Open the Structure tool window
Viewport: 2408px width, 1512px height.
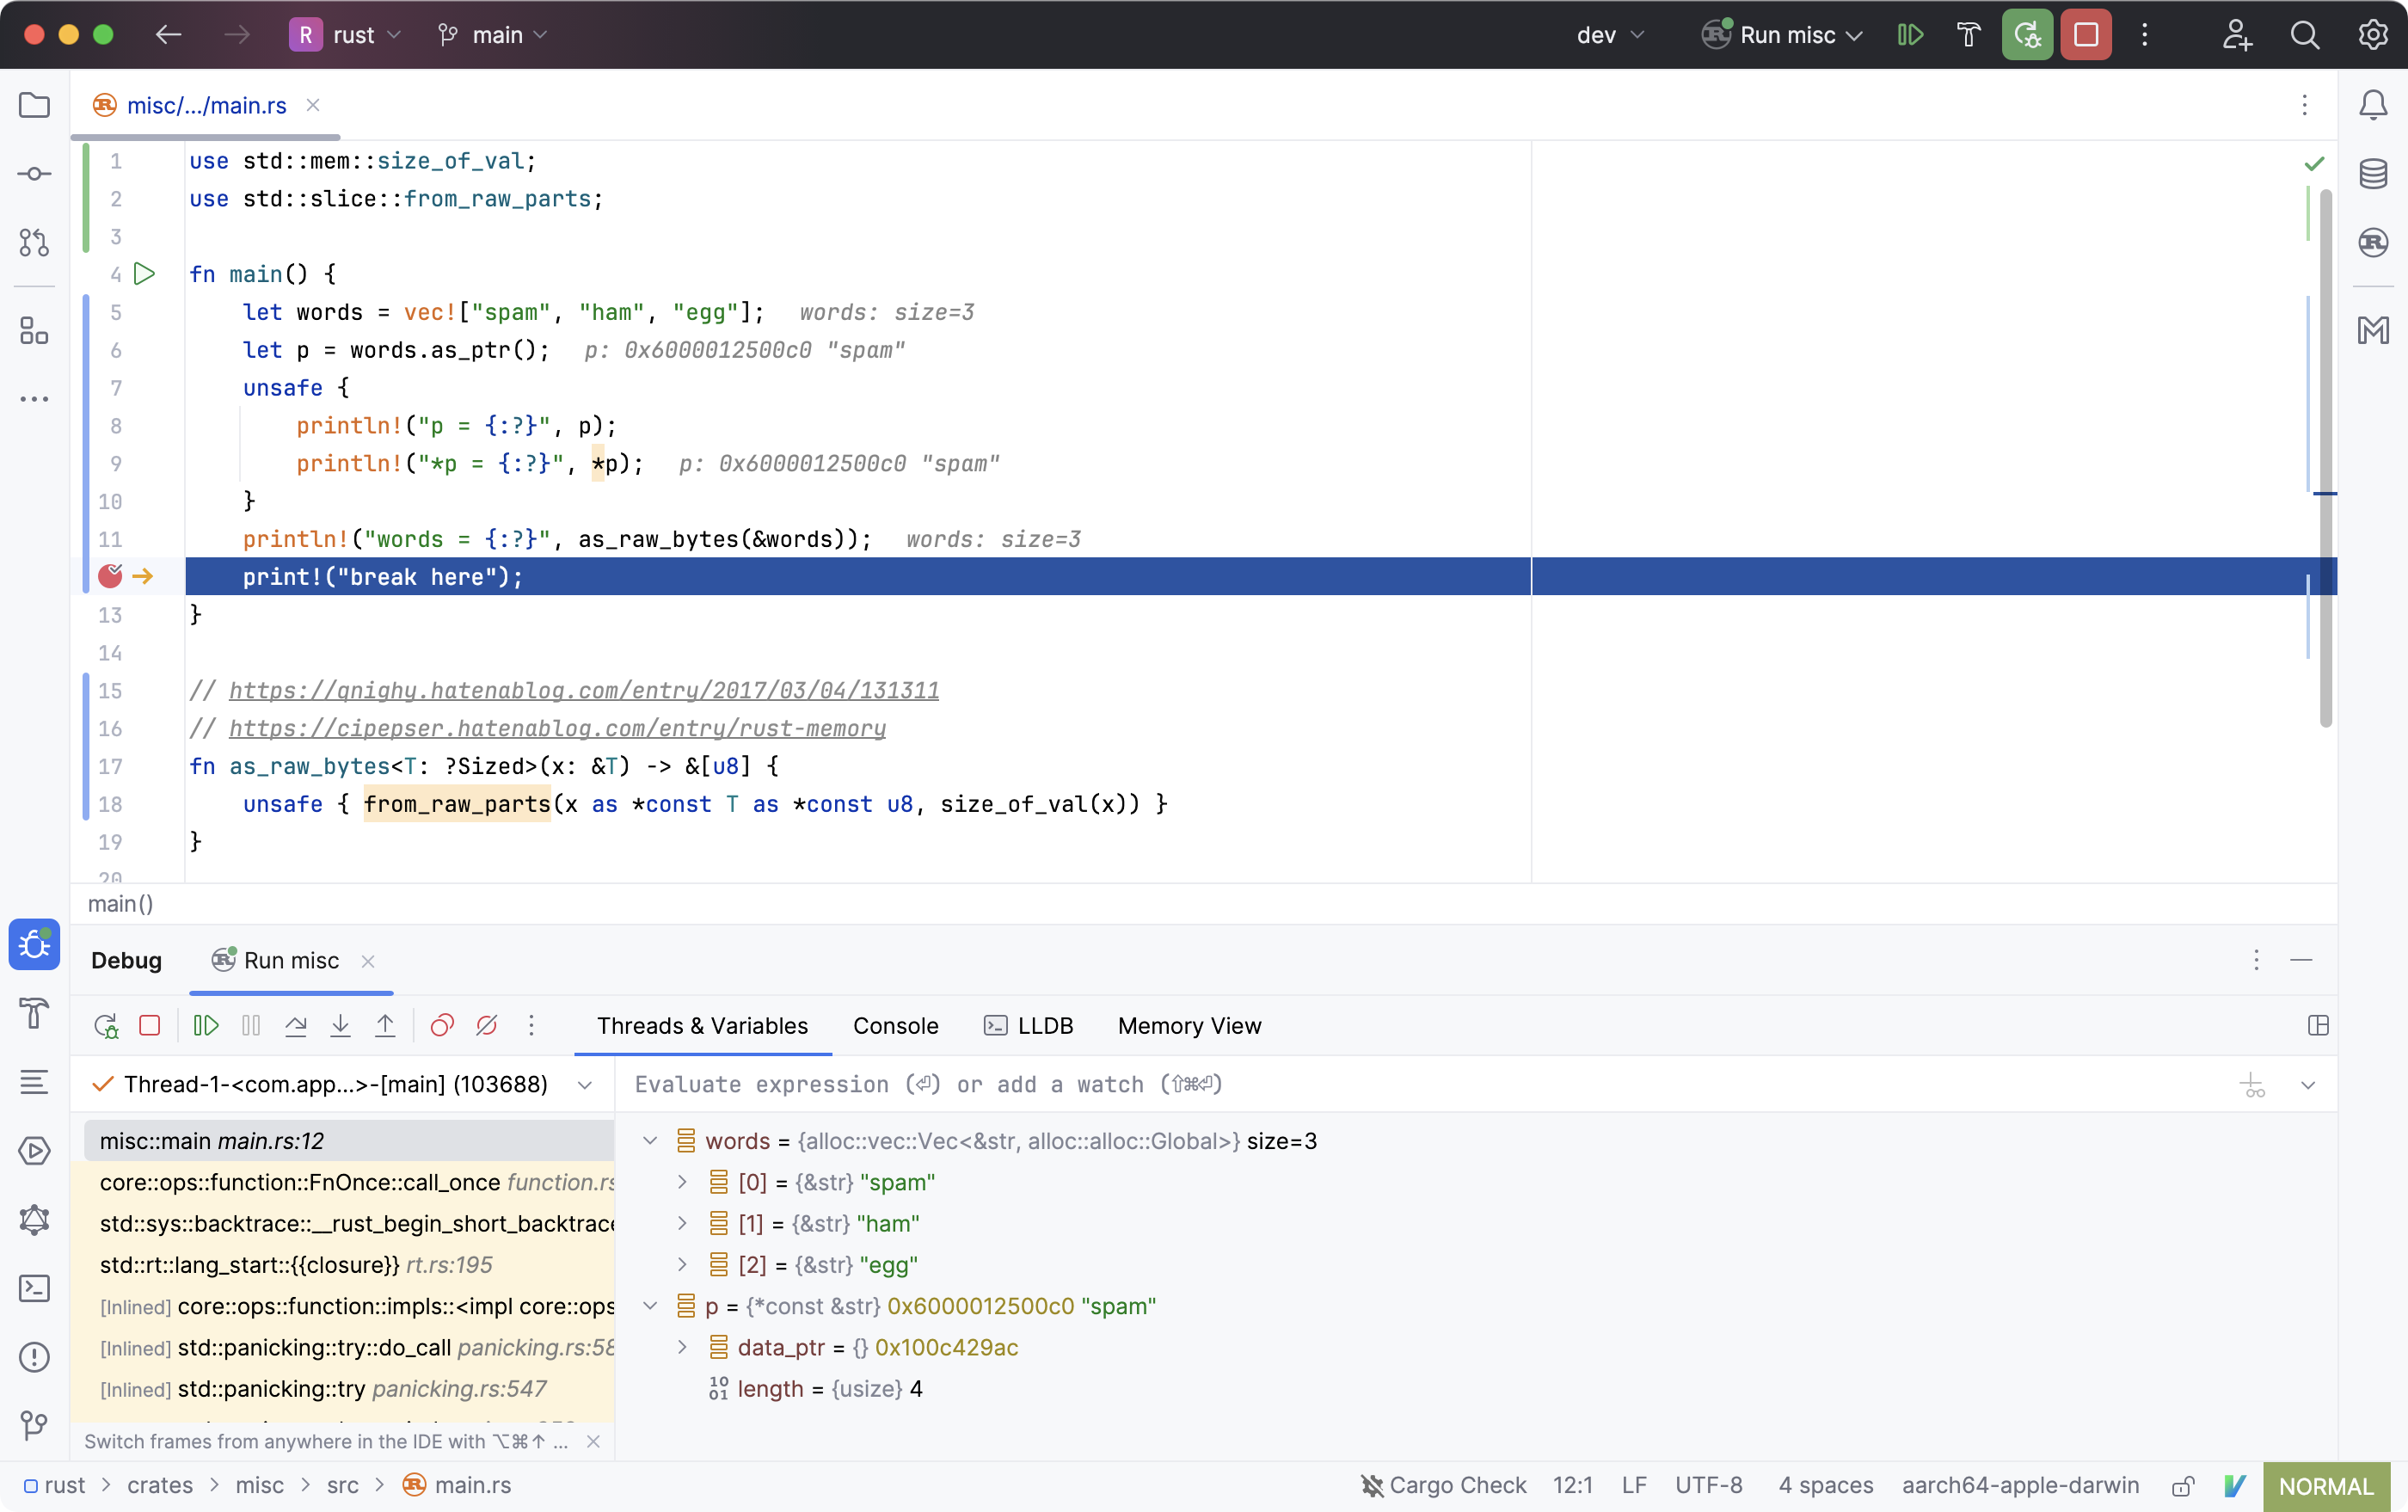click(x=34, y=331)
